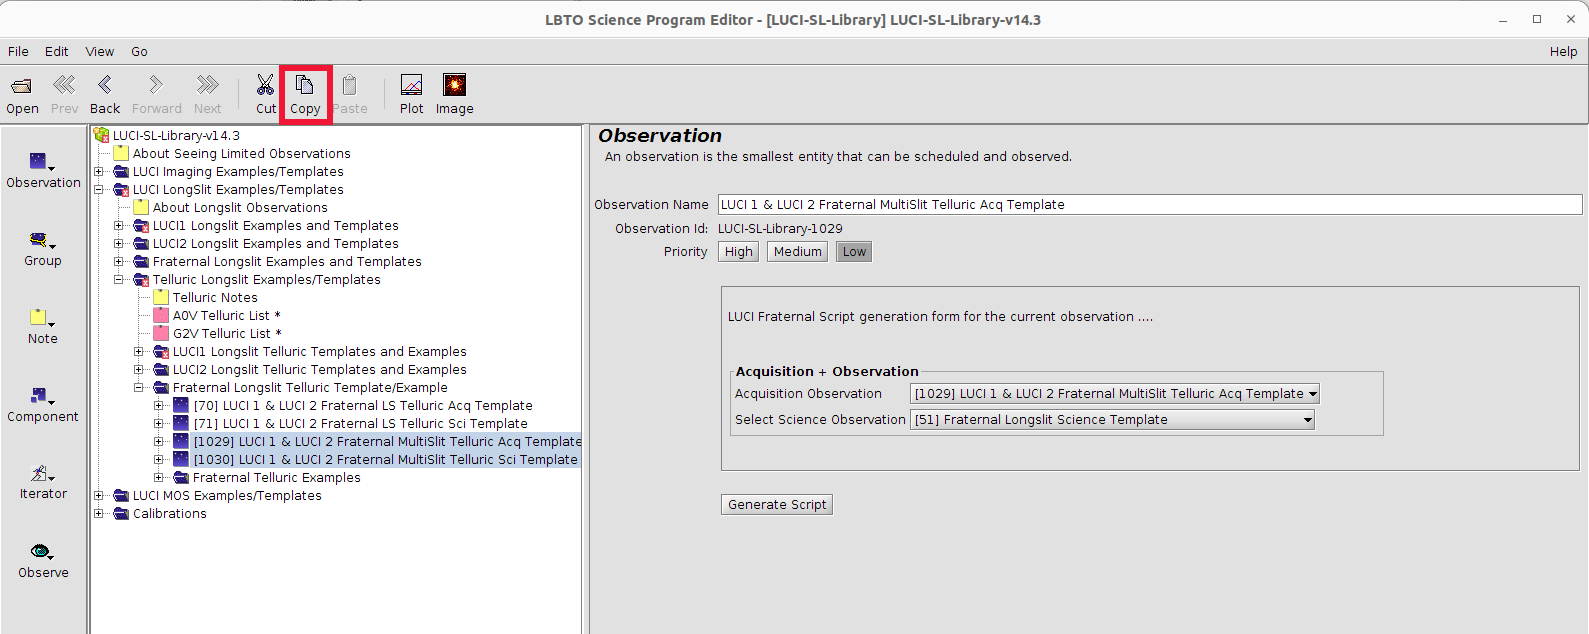This screenshot has width=1589, height=634.
Task: Set priority to High
Action: pos(738,252)
